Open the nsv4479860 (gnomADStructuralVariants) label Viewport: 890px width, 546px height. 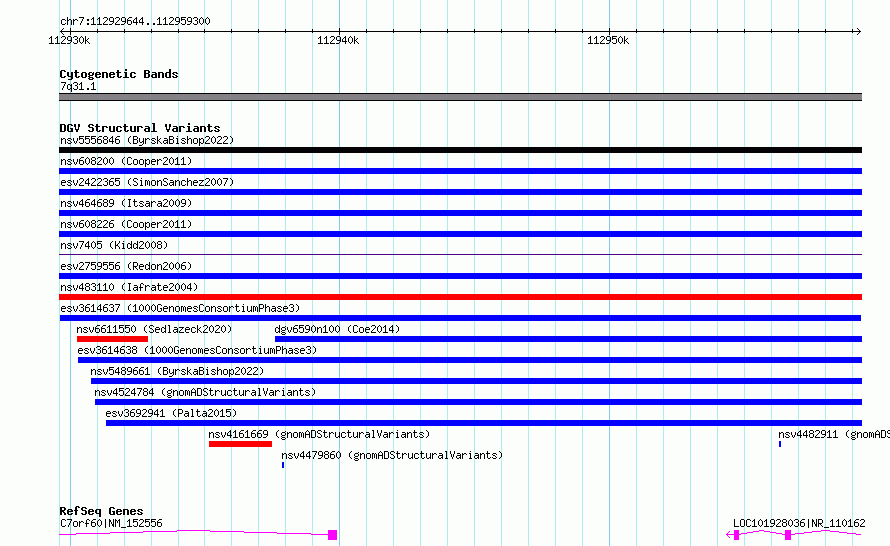click(392, 455)
